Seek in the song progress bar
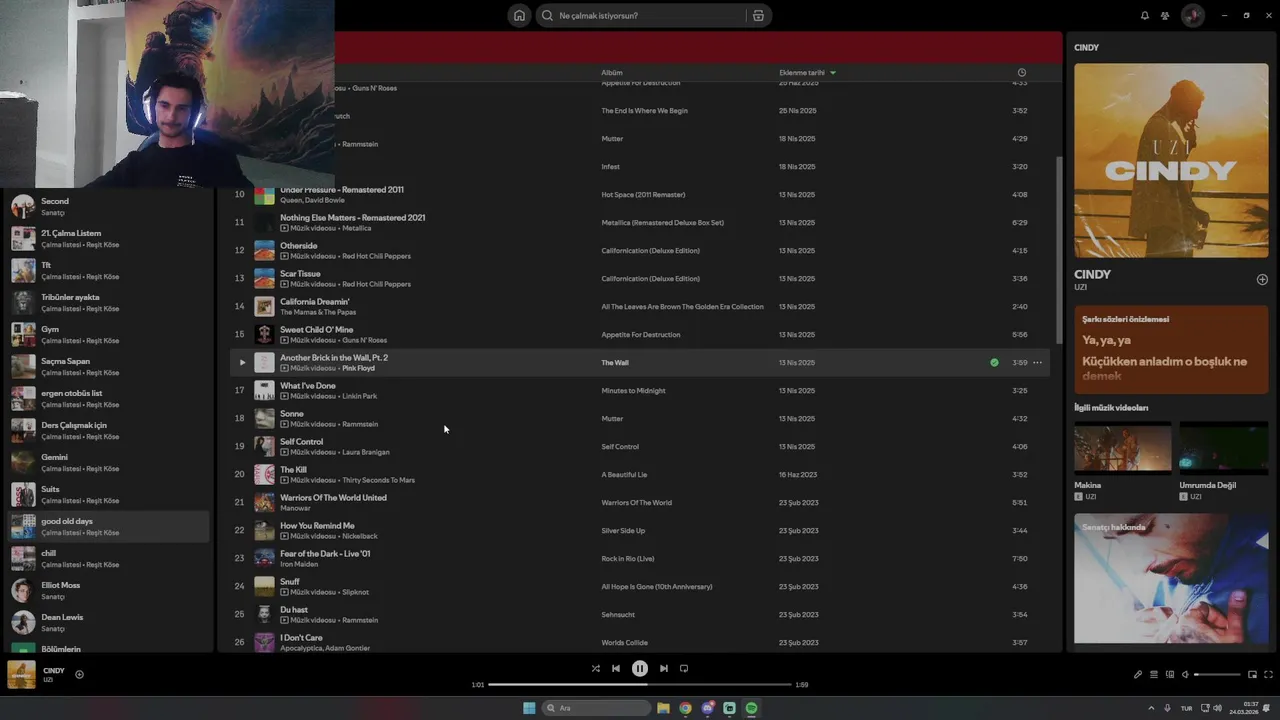1280x720 pixels. [640, 685]
